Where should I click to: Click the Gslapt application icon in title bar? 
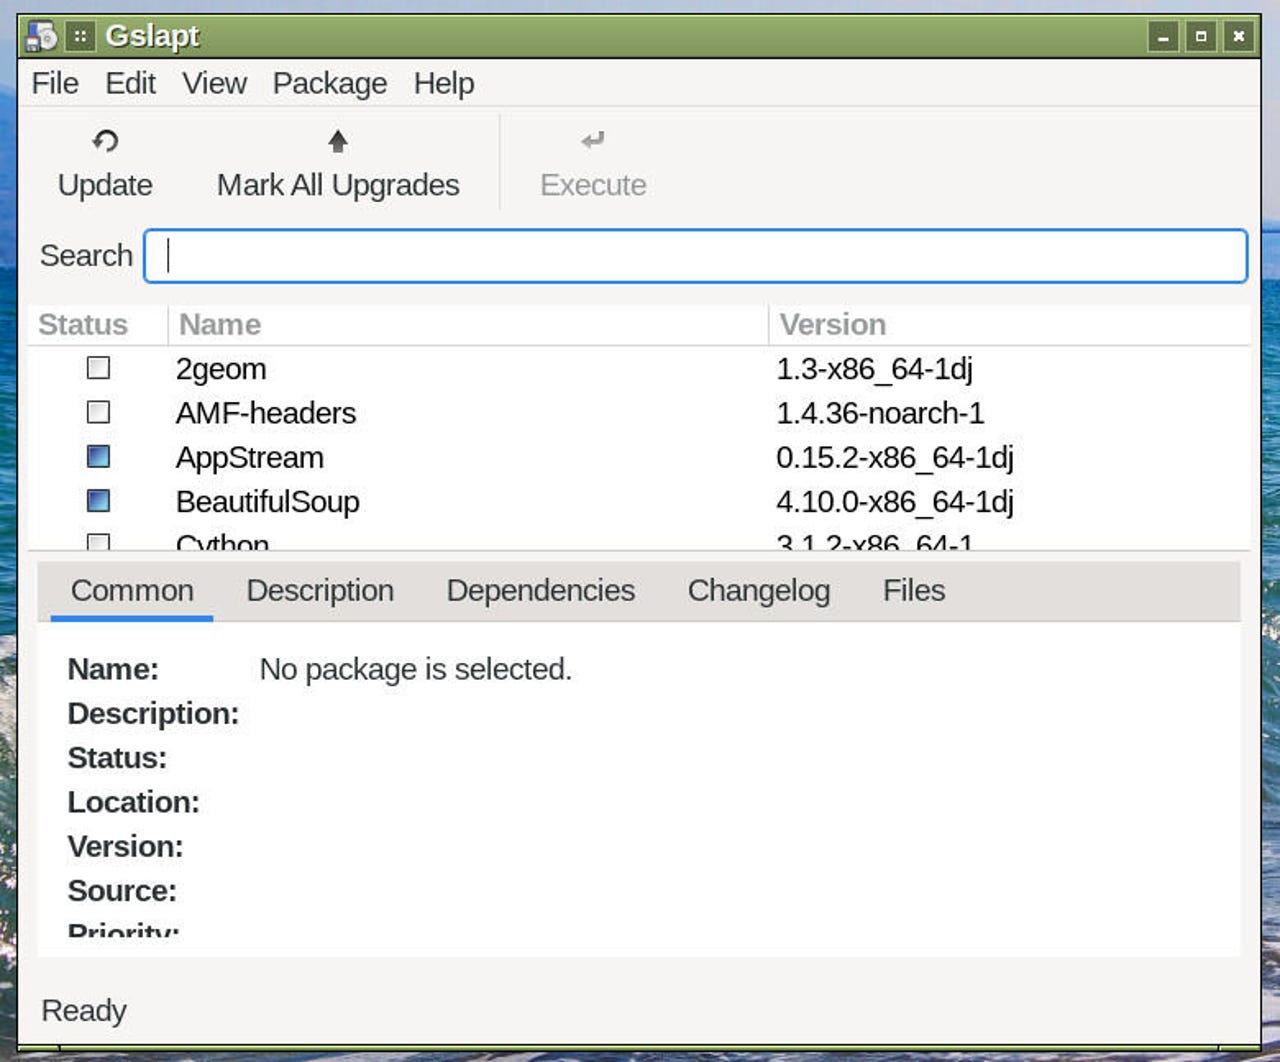(x=42, y=37)
